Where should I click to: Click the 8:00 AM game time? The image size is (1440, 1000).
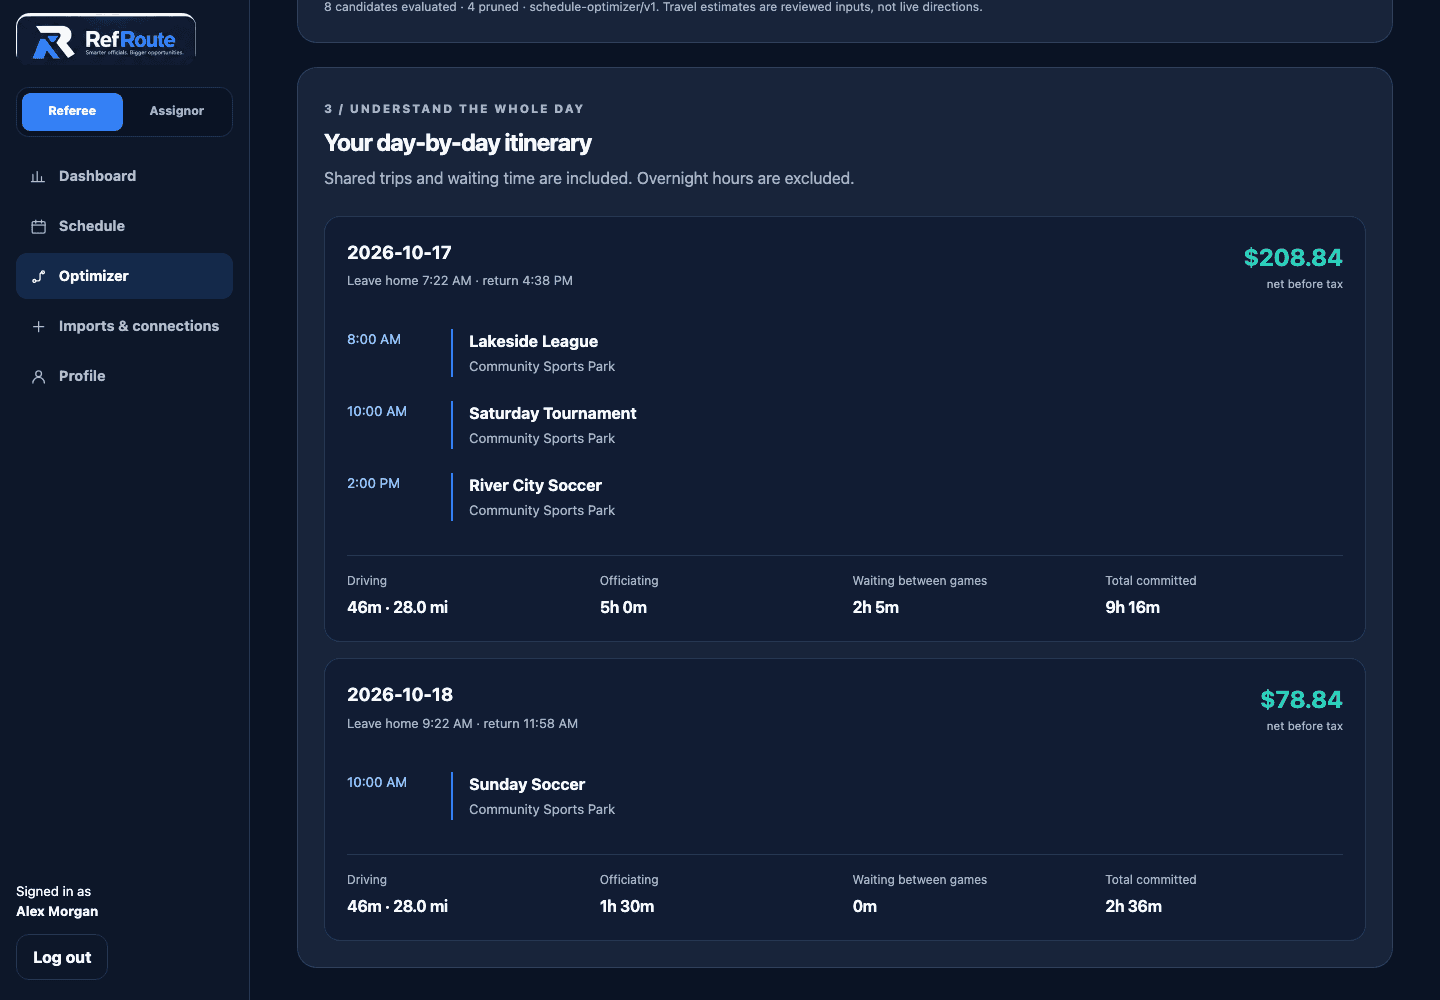[x=374, y=340]
